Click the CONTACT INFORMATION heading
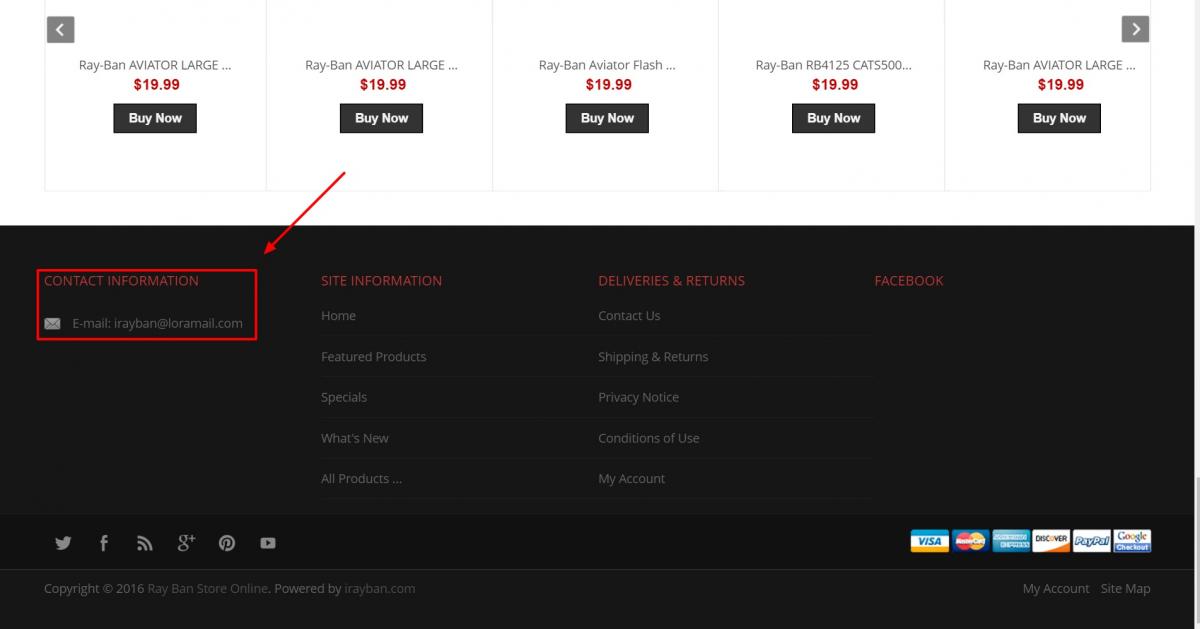 pos(121,281)
